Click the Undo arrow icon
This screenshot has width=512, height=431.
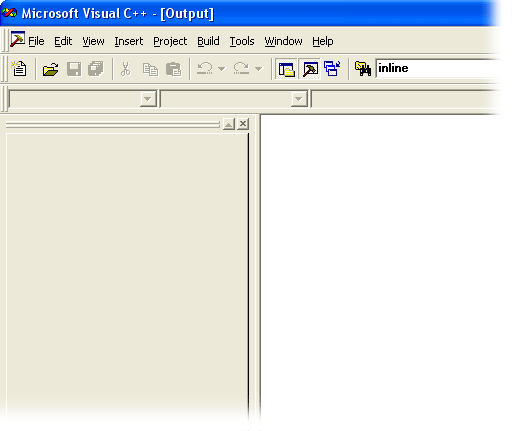[204, 69]
